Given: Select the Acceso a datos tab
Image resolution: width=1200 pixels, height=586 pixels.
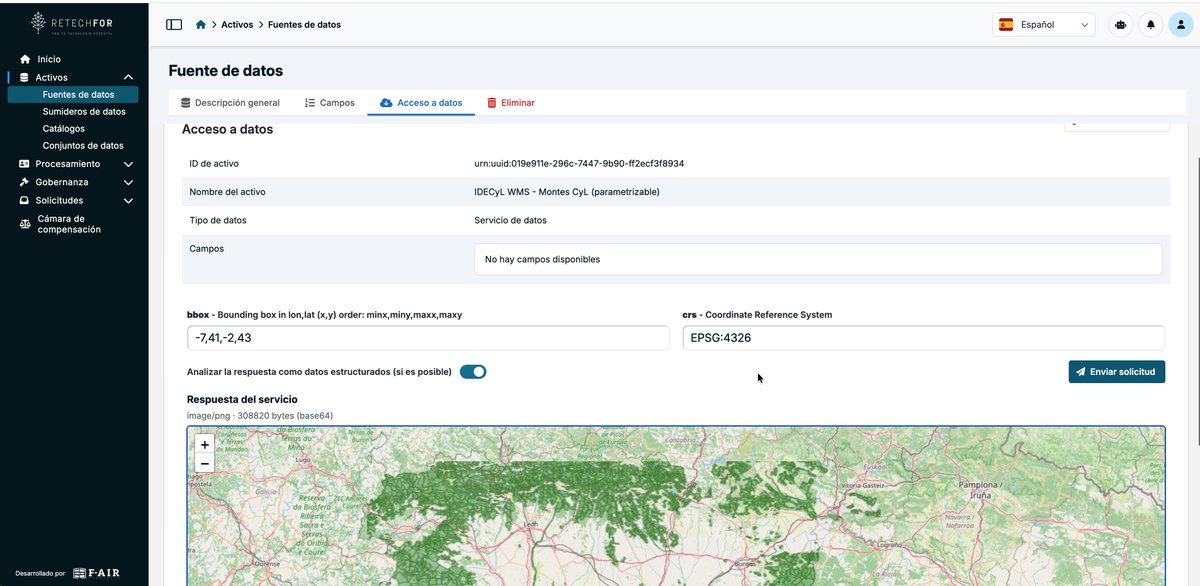Looking at the screenshot, I should point(421,102).
